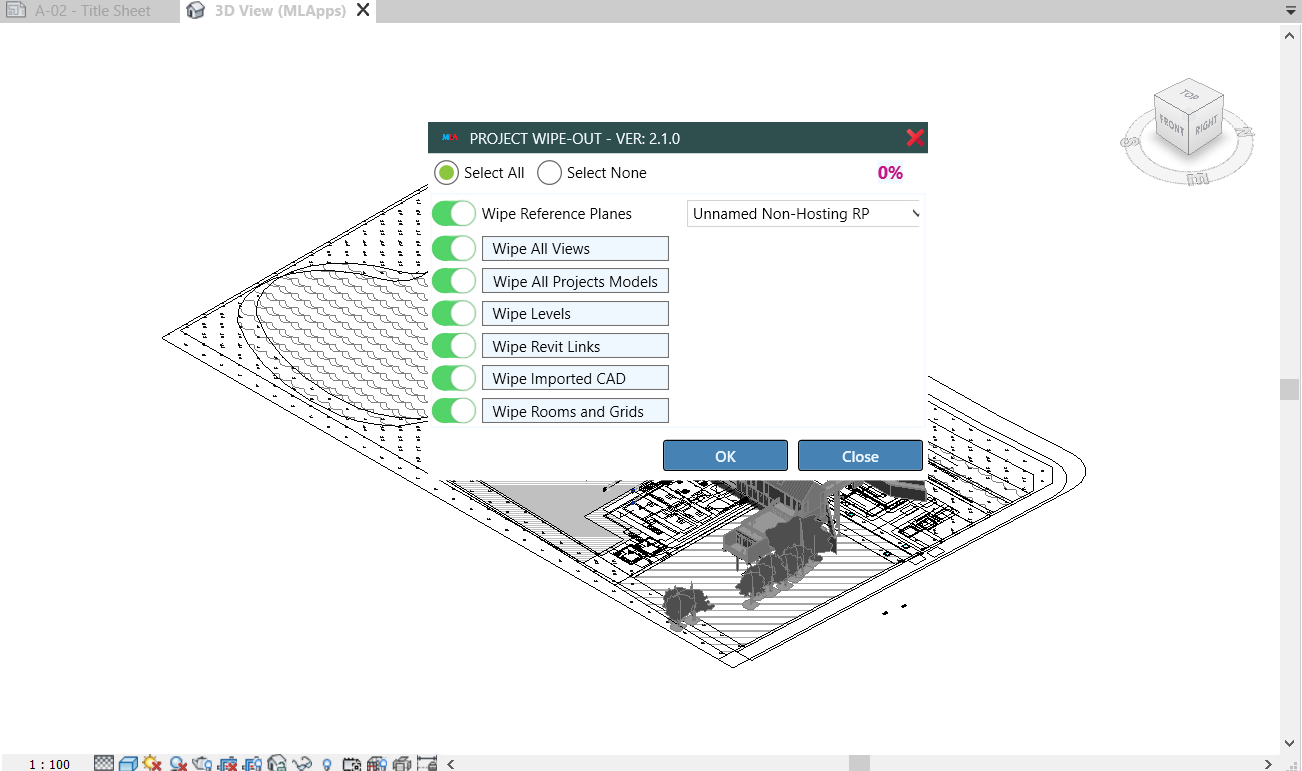Open the Unnamed Non-Hosting RP dropdown
Screen dimensions: 1302x771
pos(804,214)
